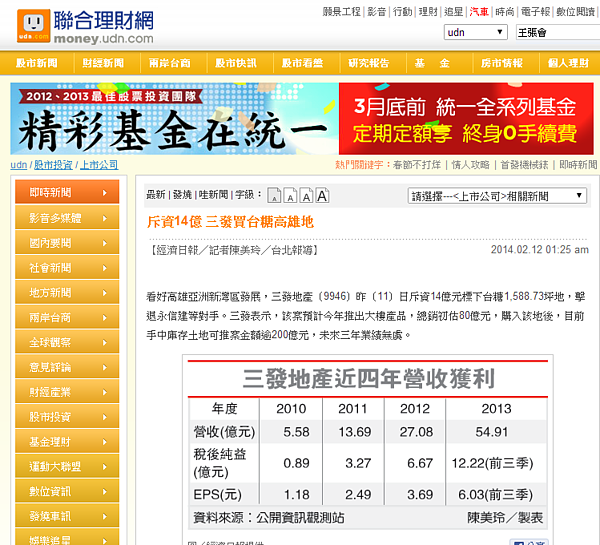600x545 pixels.
Task: Click the headline 斥資14億 三發買台糖高雄地
Action: click(230, 222)
